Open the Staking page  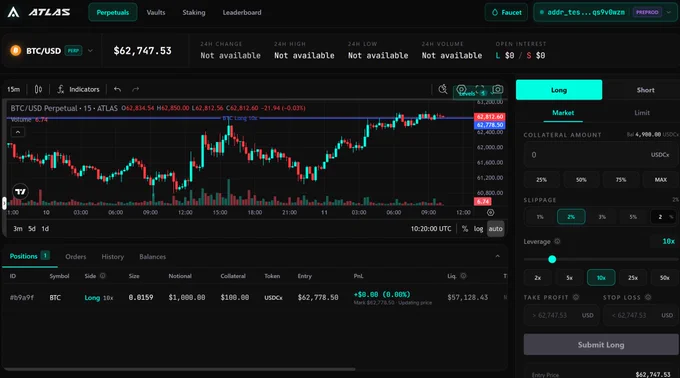pos(194,12)
